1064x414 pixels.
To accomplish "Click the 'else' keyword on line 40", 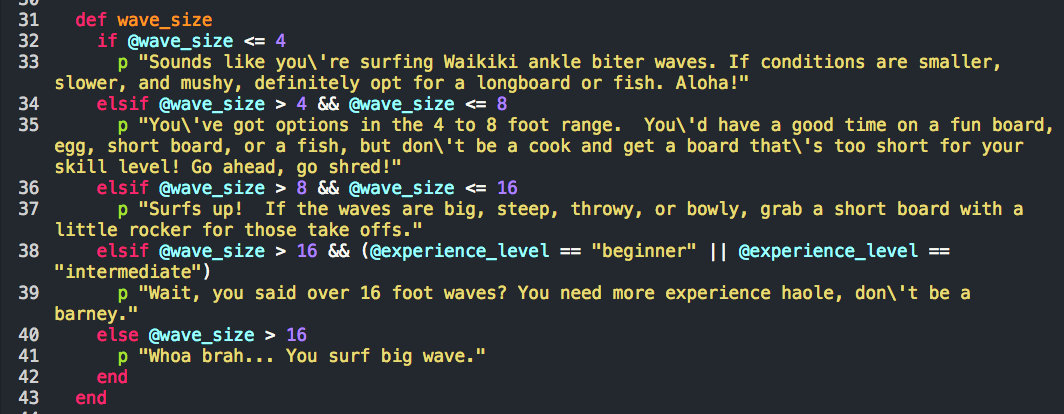I will 117,334.
